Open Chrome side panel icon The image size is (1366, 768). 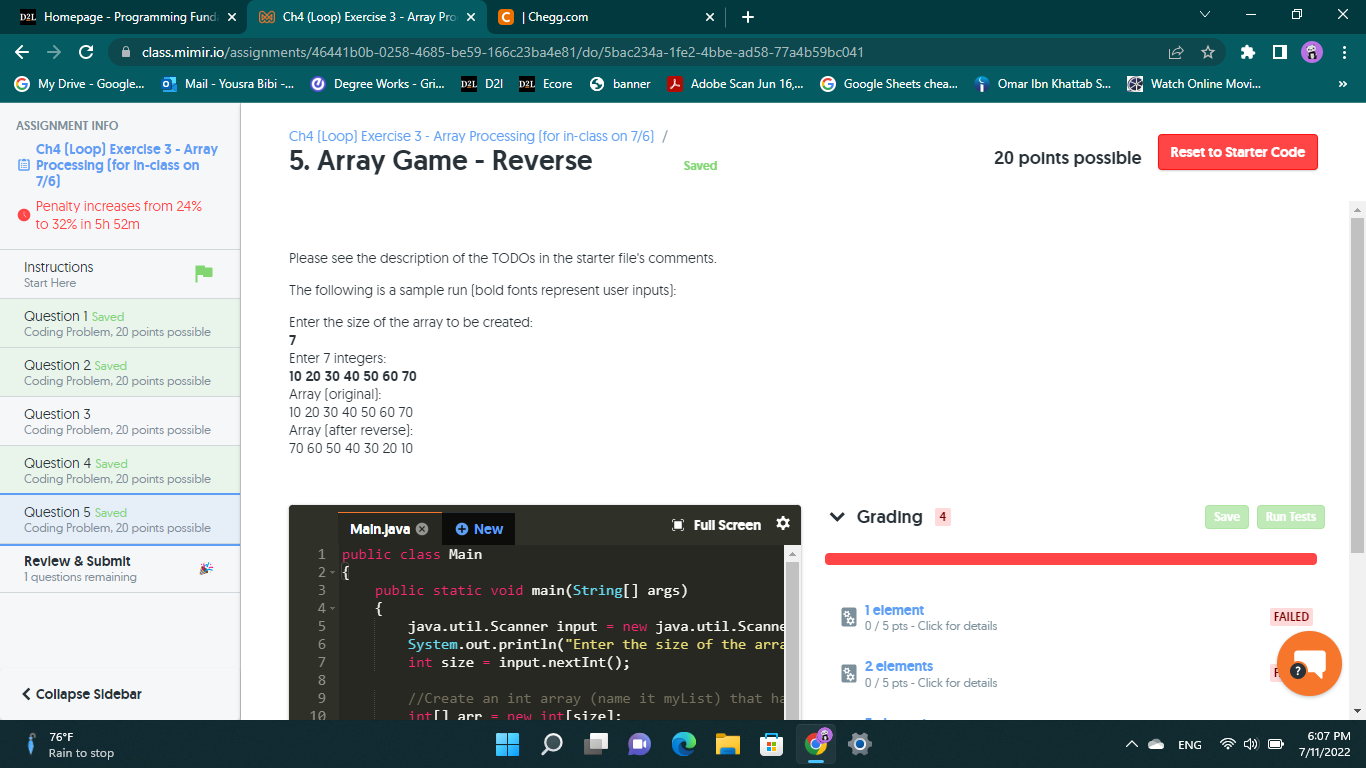1279,52
